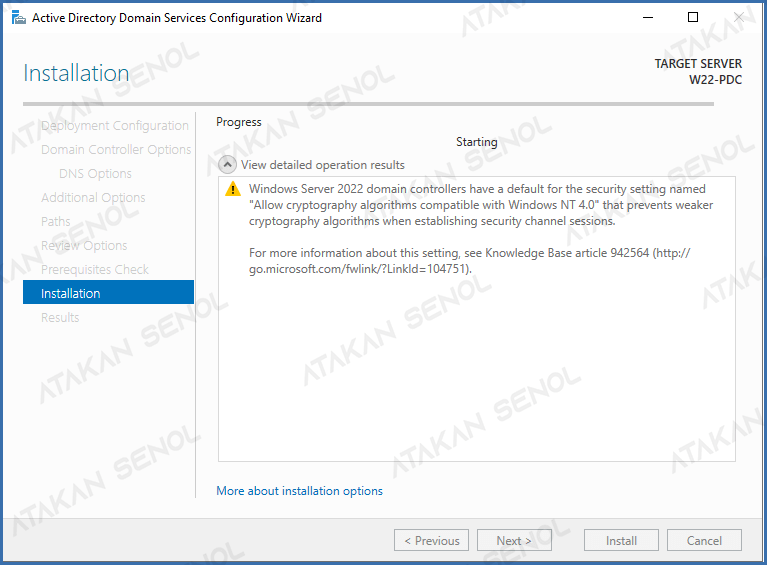
Task: Select Results step in sidebar
Action: [60, 317]
